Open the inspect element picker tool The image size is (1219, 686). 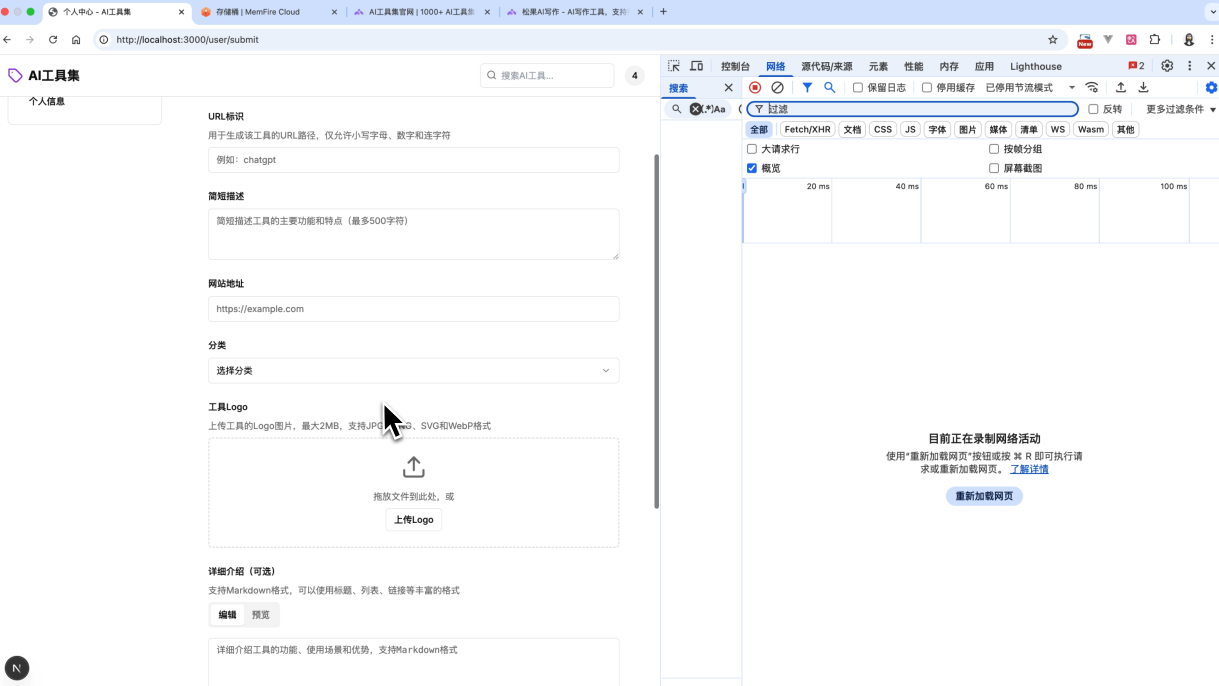(x=674, y=66)
